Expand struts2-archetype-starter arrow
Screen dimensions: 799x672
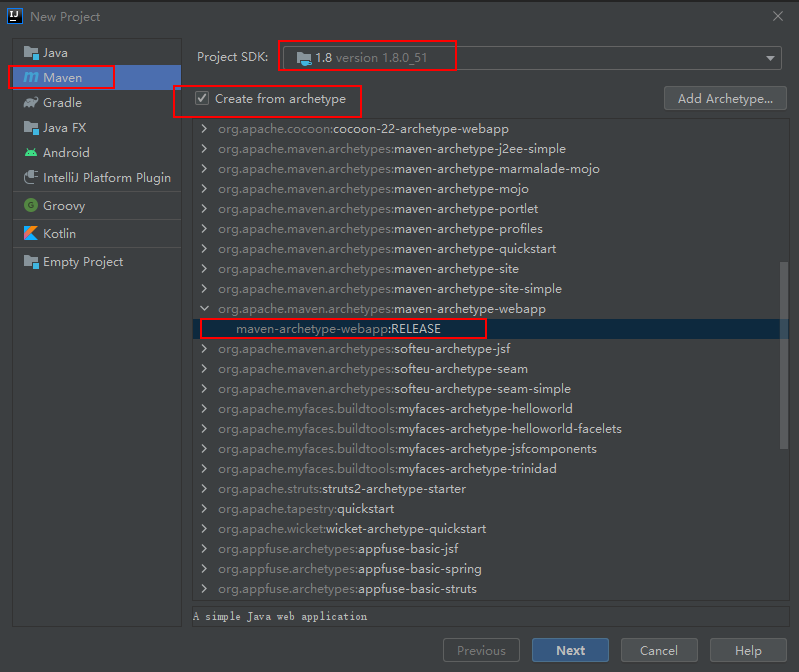click(x=204, y=488)
